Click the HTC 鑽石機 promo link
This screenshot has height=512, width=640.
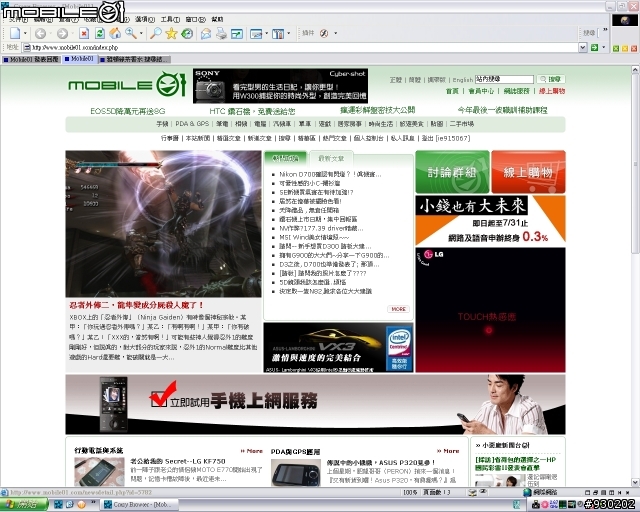[252, 111]
